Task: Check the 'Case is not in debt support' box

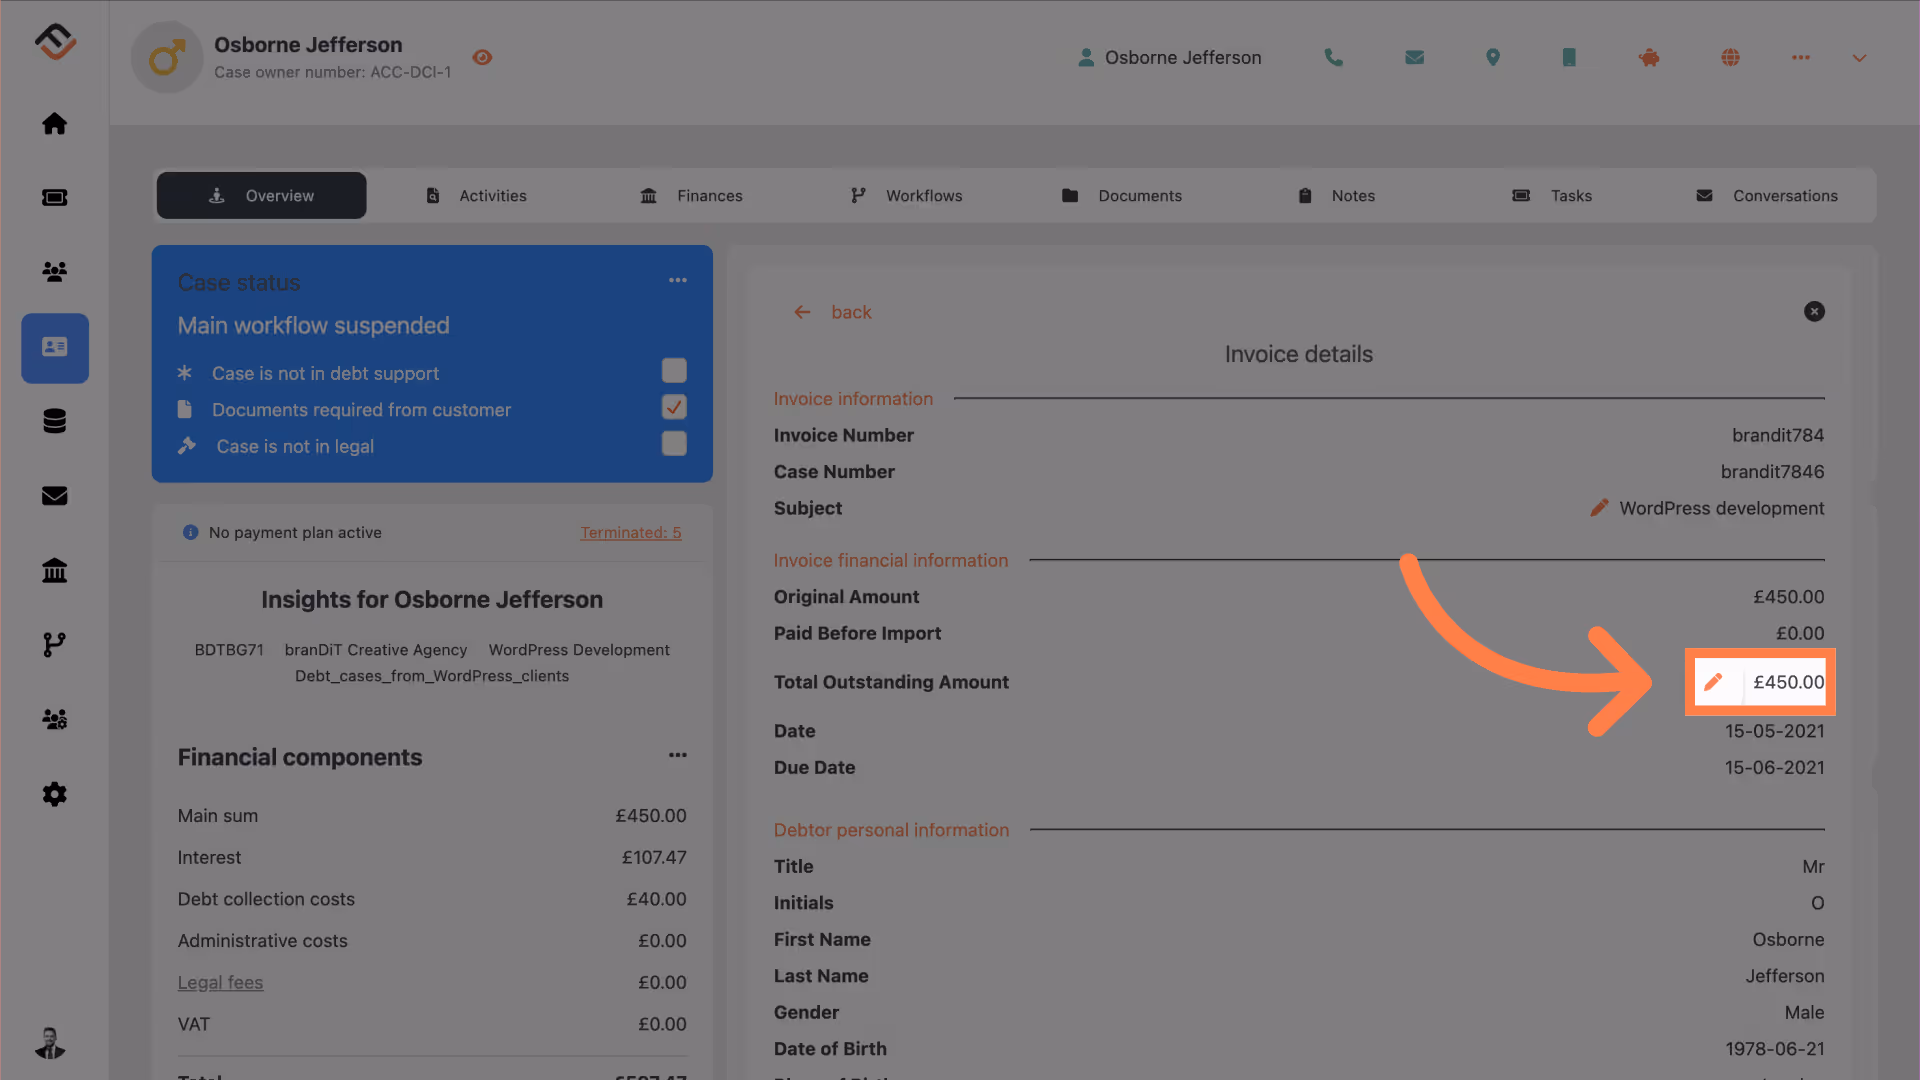Action: [674, 371]
